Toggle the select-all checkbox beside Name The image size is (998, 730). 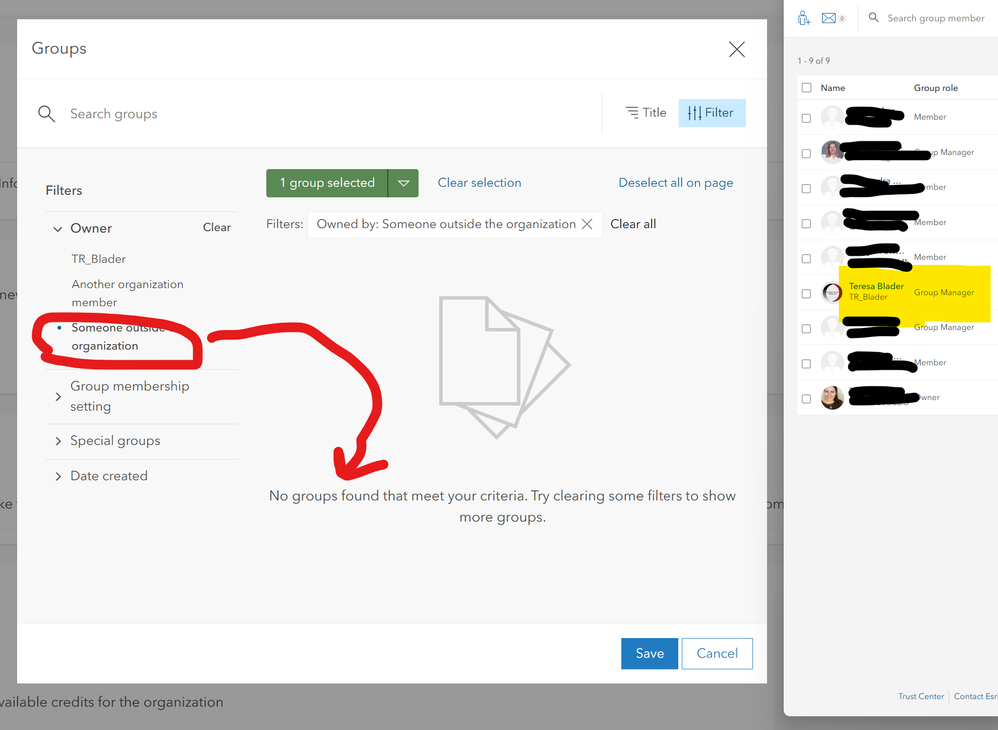(x=806, y=88)
